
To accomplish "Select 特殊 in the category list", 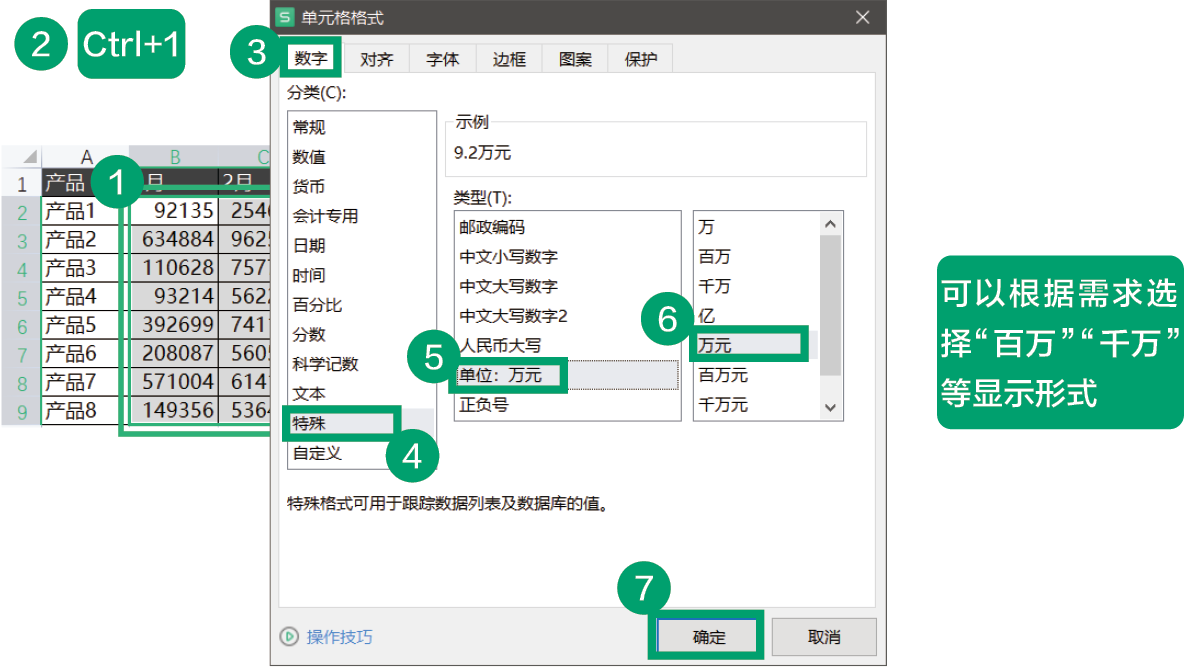I will tap(310, 423).
